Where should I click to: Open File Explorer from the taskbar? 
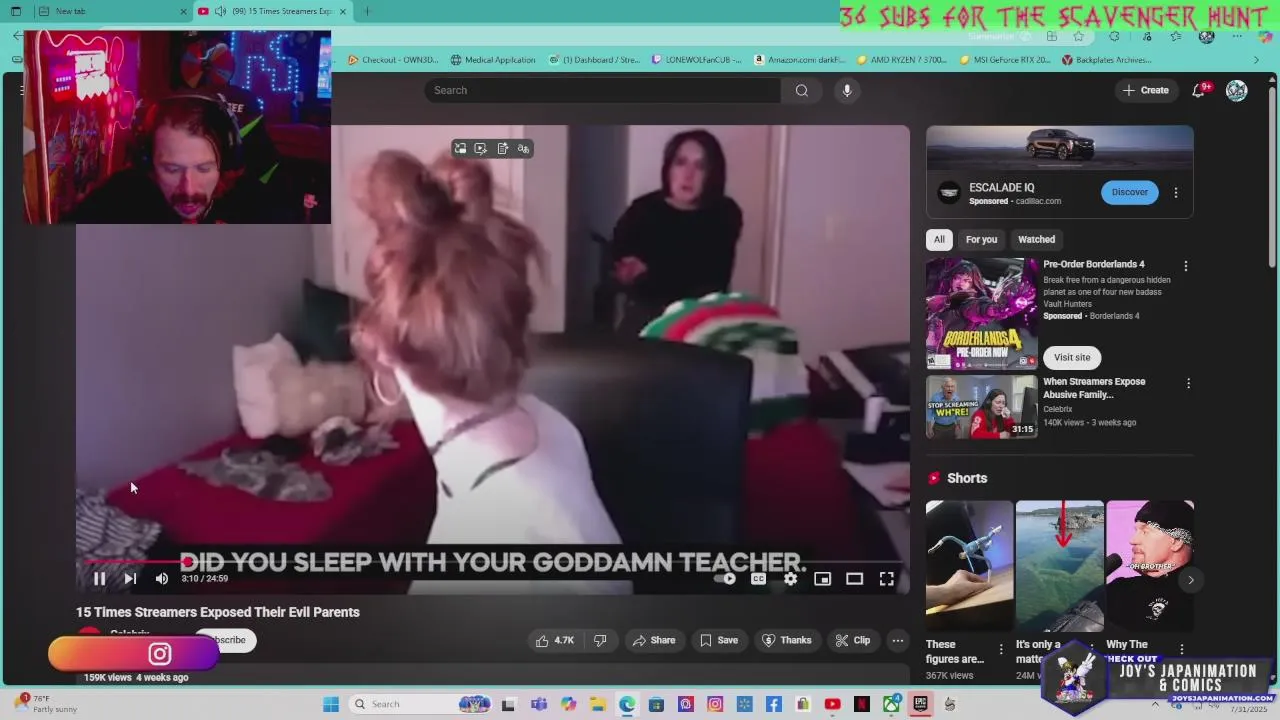598,704
